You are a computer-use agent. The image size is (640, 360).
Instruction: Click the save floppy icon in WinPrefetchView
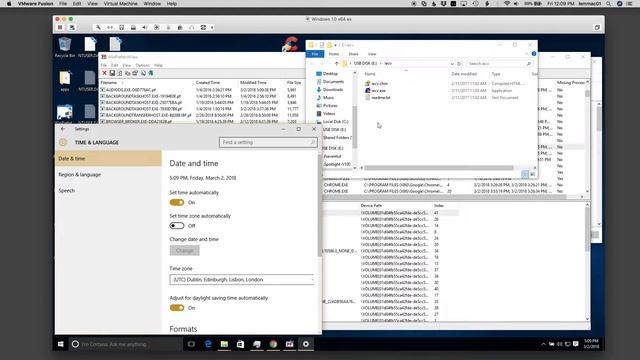pos(112,73)
